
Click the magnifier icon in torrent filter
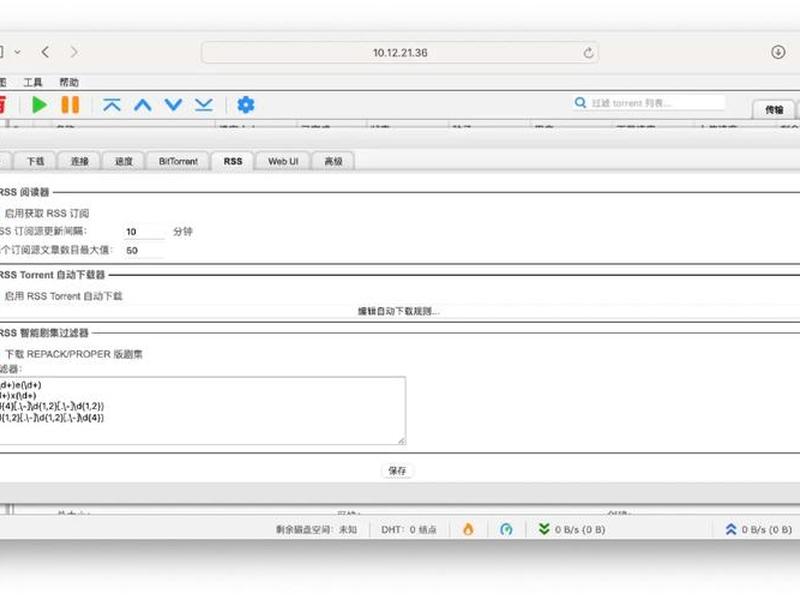(580, 103)
